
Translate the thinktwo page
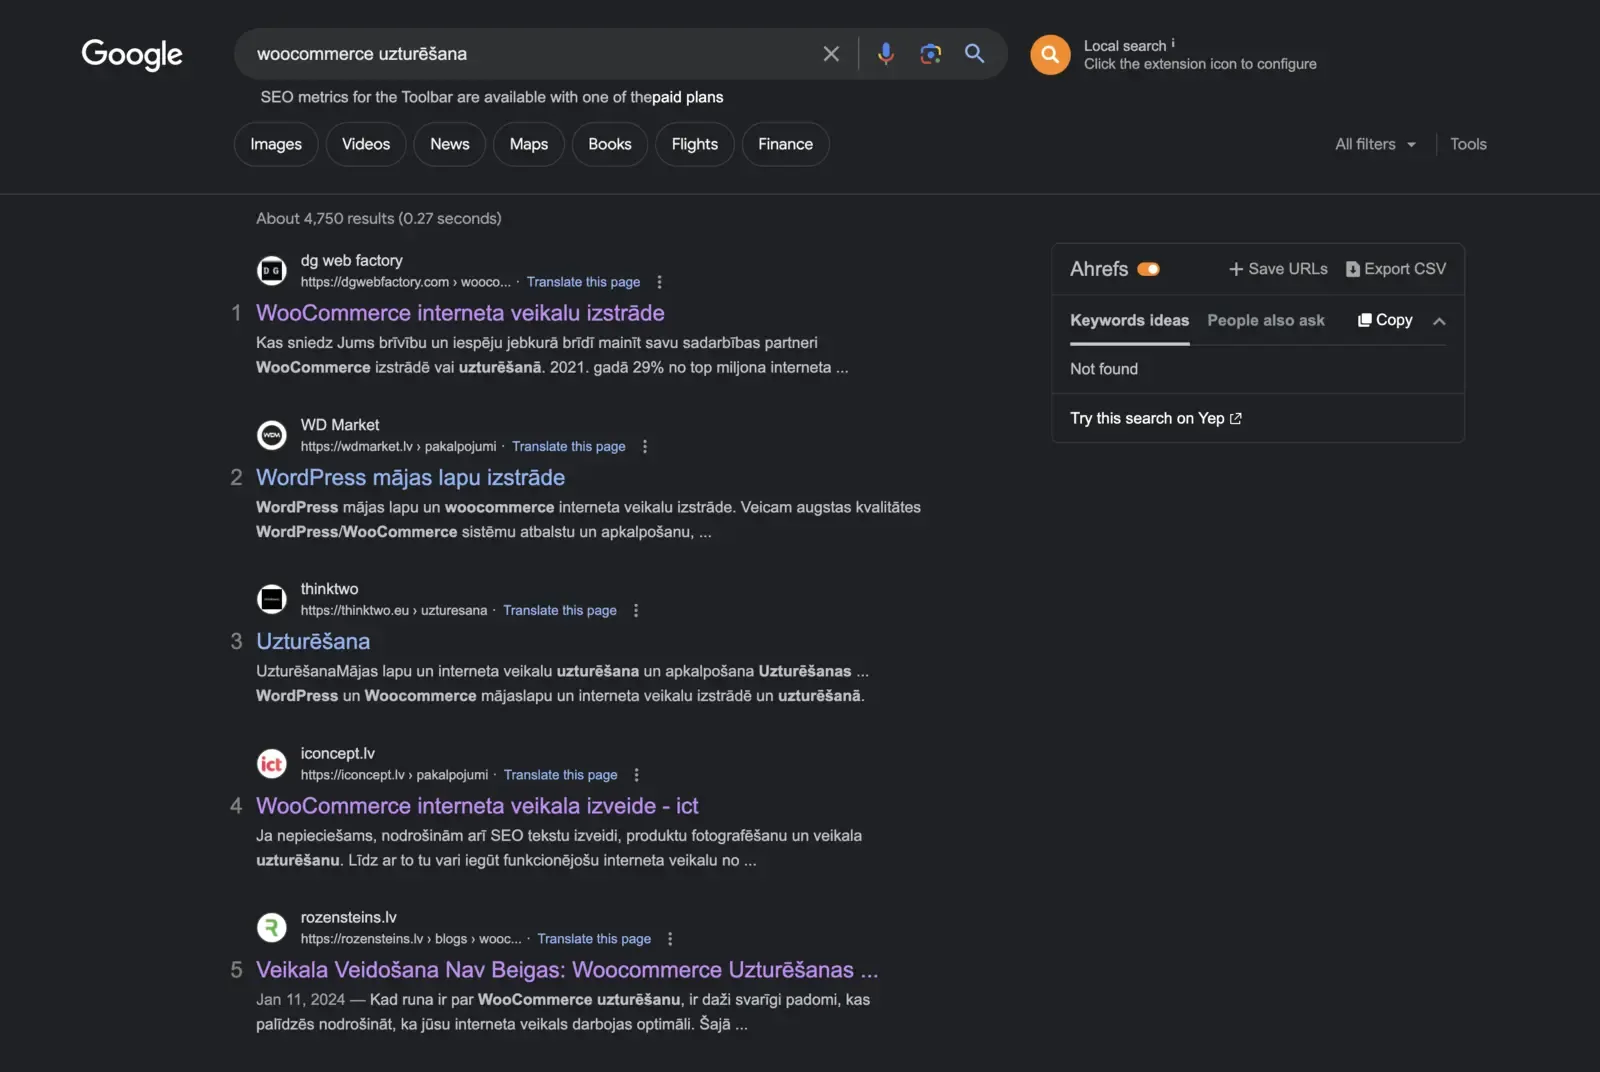[560, 611]
